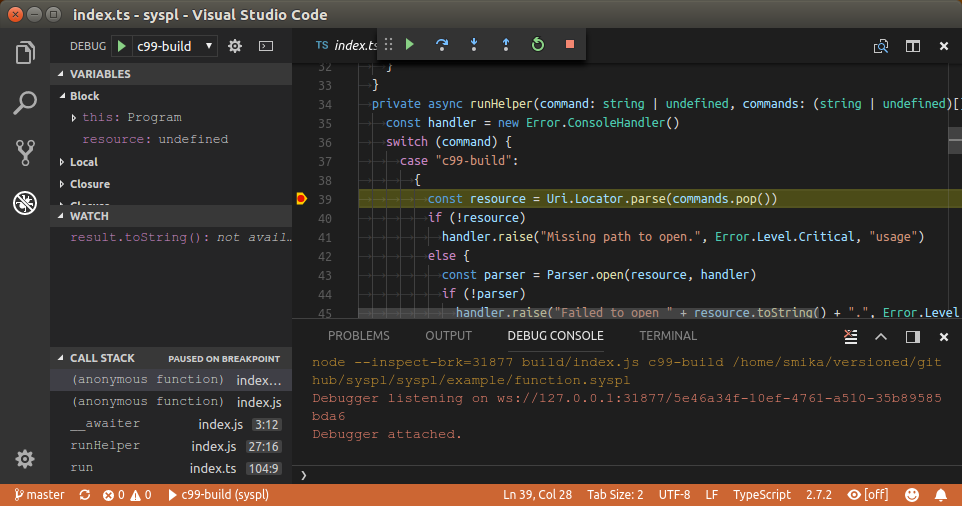Click the Step Into debug button

pyautogui.click(x=473, y=45)
